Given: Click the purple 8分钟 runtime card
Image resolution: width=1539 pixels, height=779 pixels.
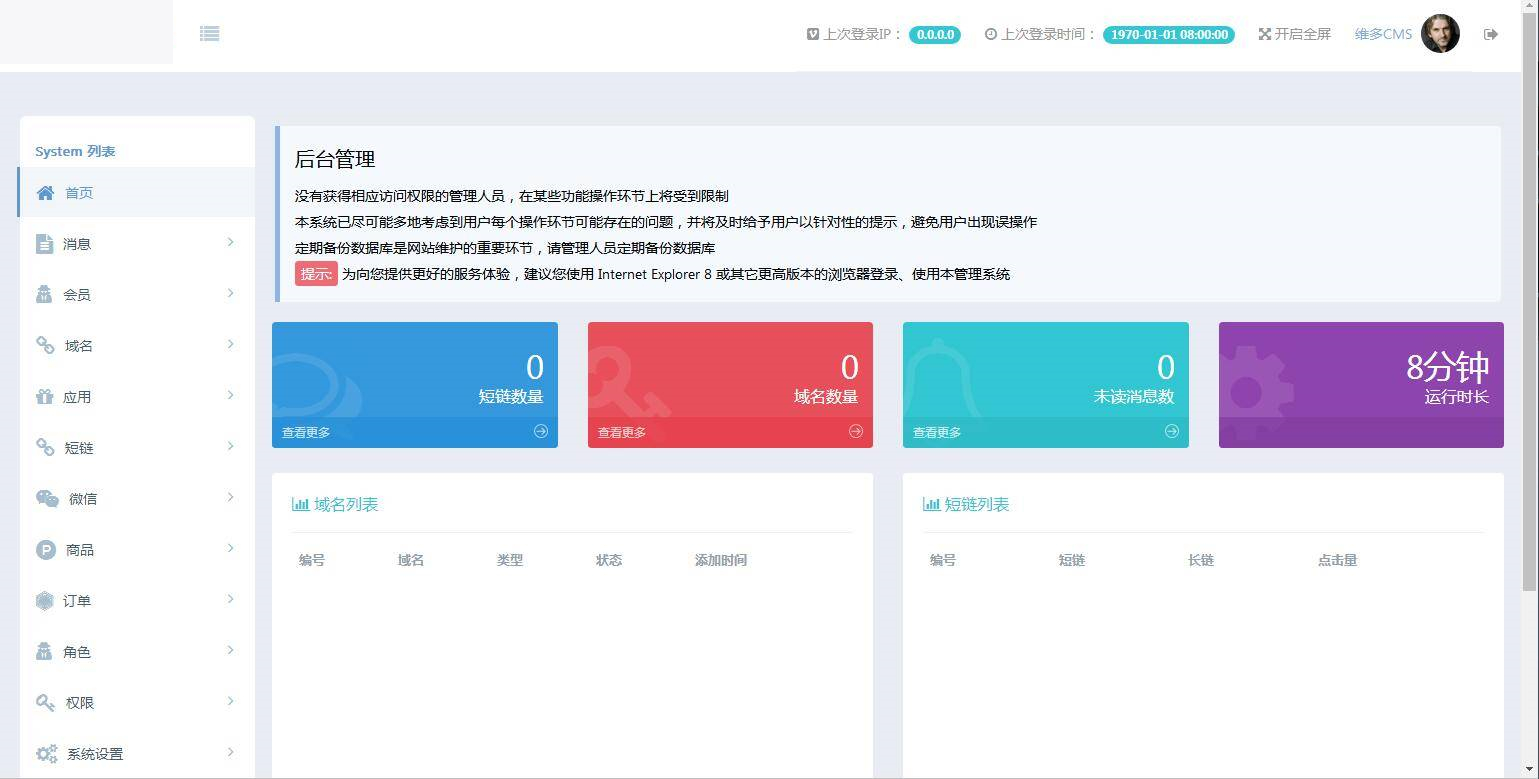Looking at the screenshot, I should 1360,384.
